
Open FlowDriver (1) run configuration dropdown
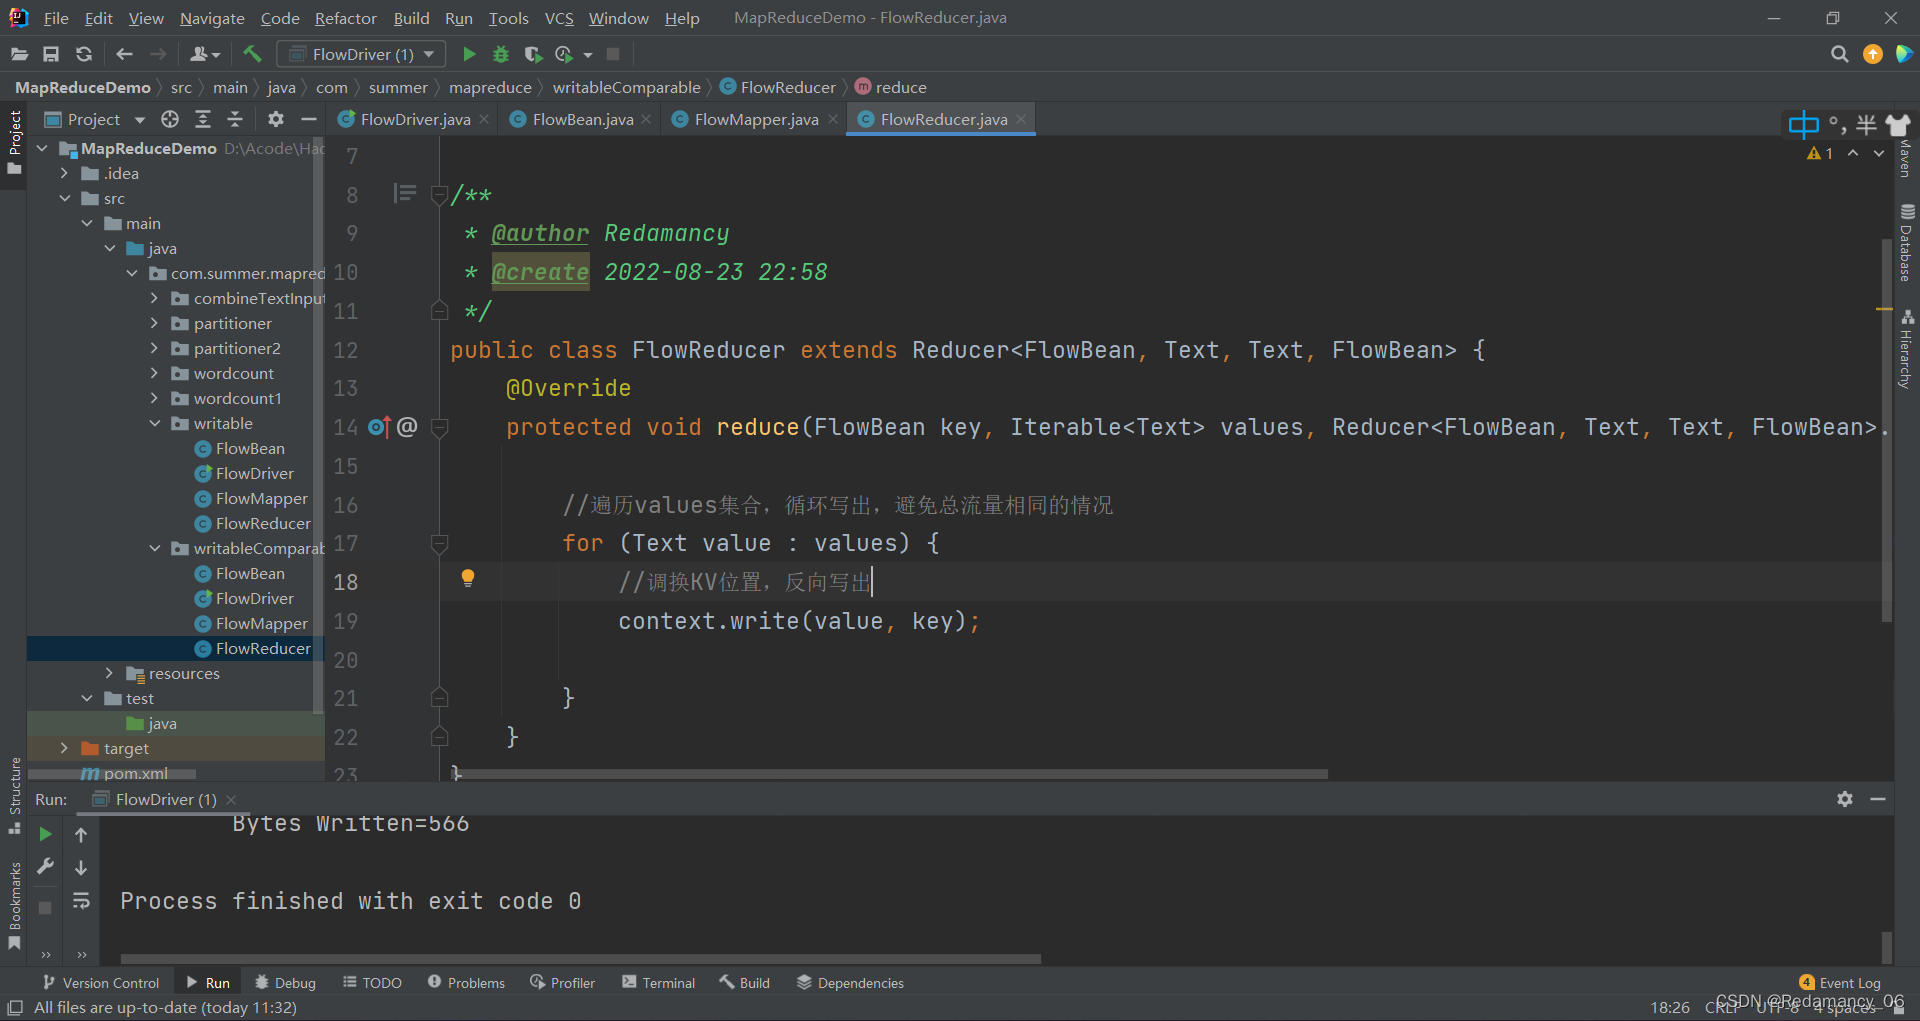pyautogui.click(x=361, y=54)
